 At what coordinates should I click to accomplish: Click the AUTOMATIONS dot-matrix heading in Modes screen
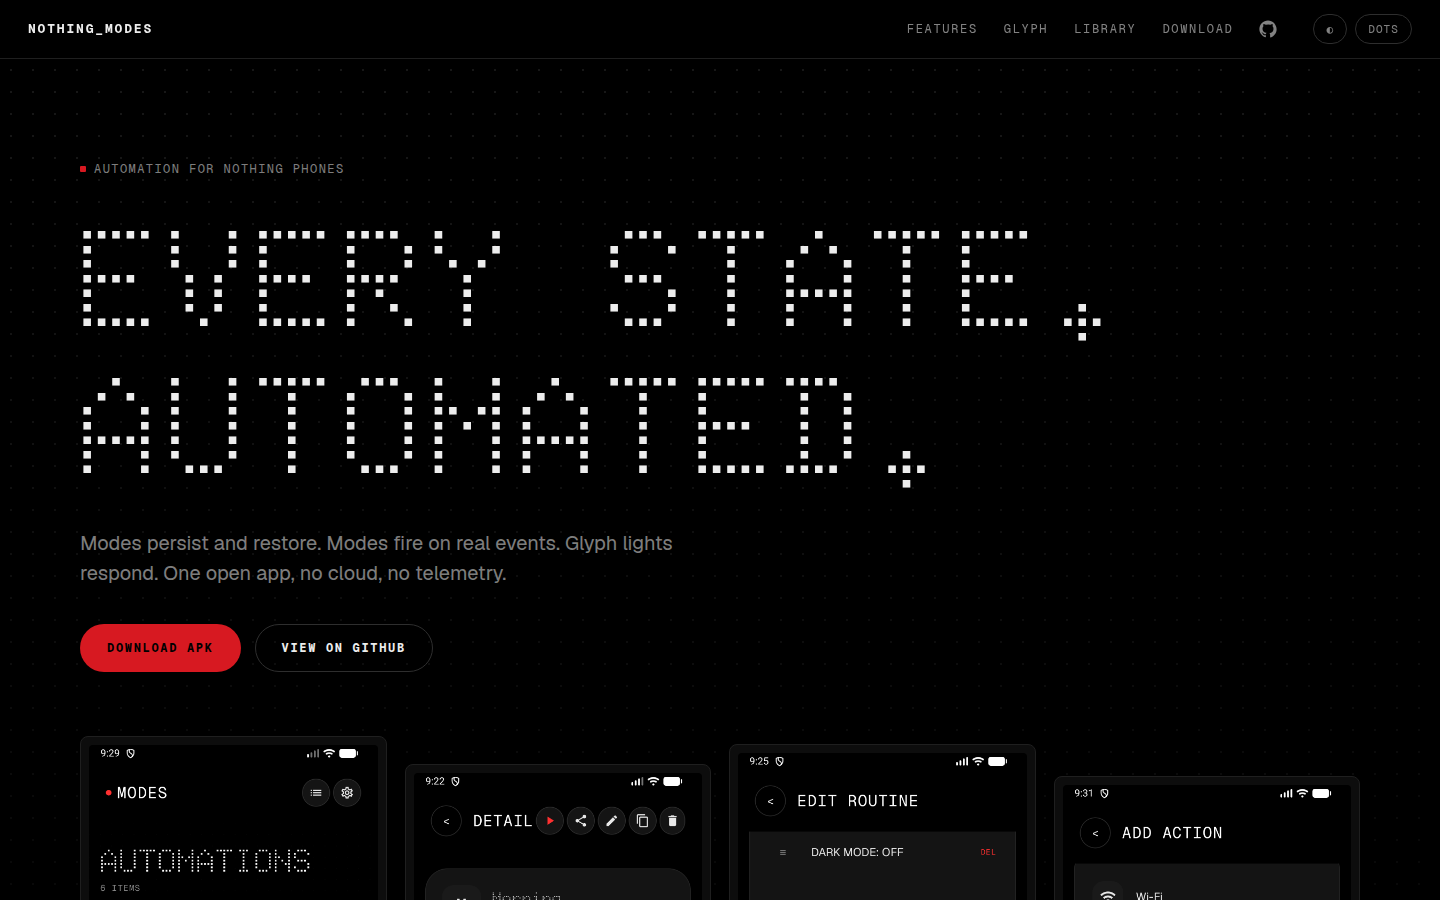205,861
